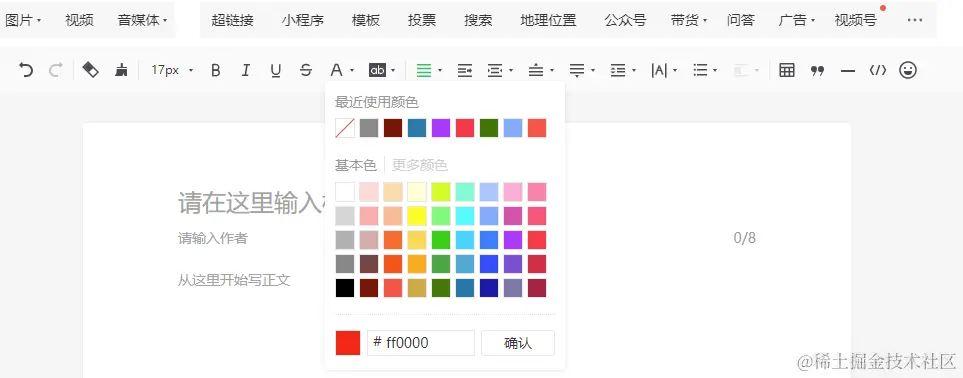Expand the both-sides indent dropdown arrow

[x=511, y=71]
